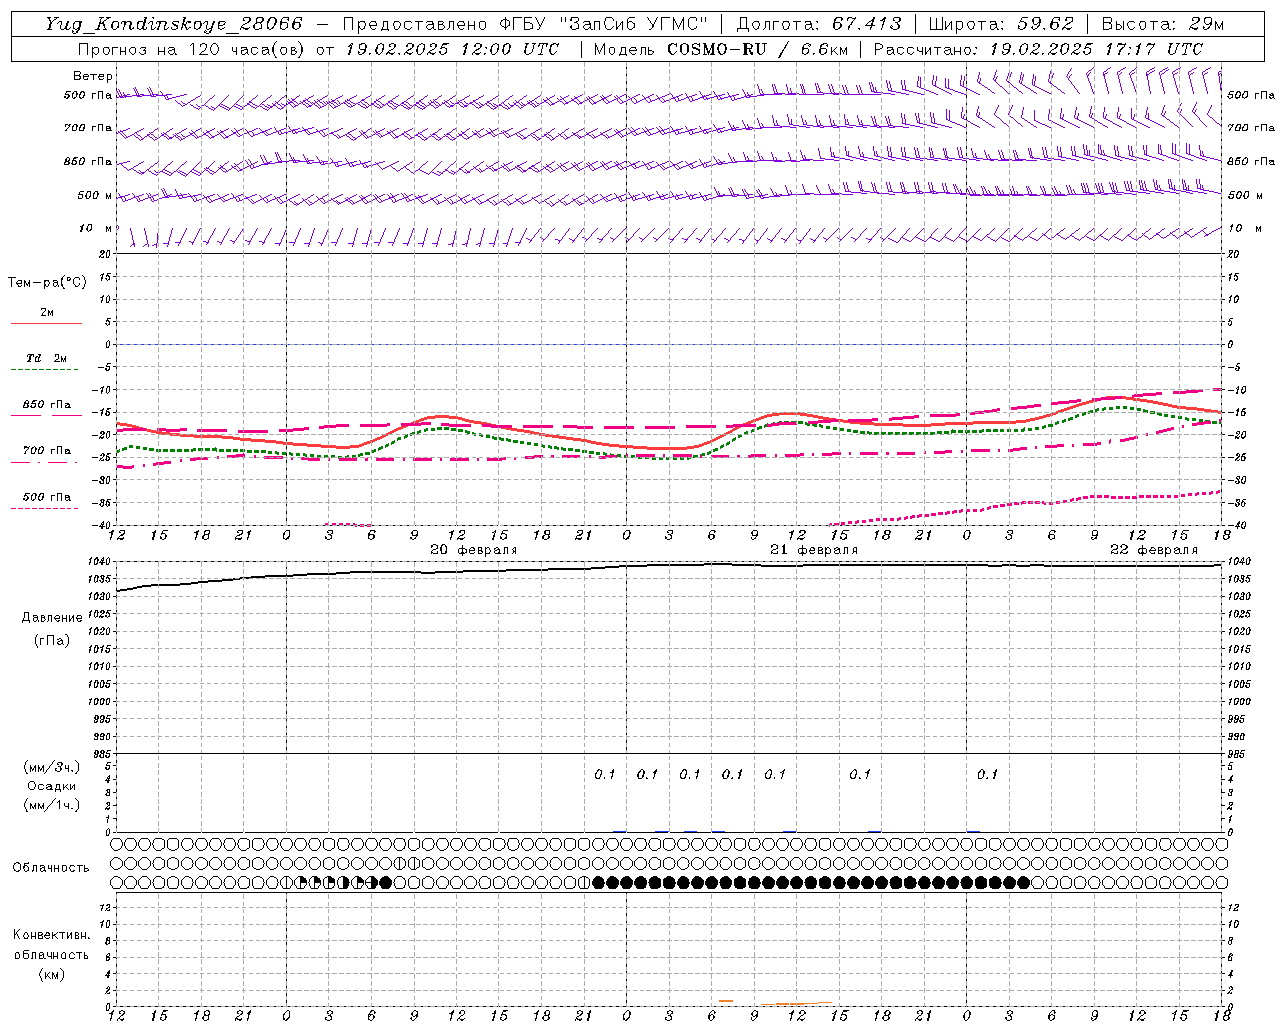Image resolution: width=1280 pixels, height=1024 pixels.
Task: Click the Td 2м dew point legend entry
Action: pyautogui.click(x=46, y=358)
